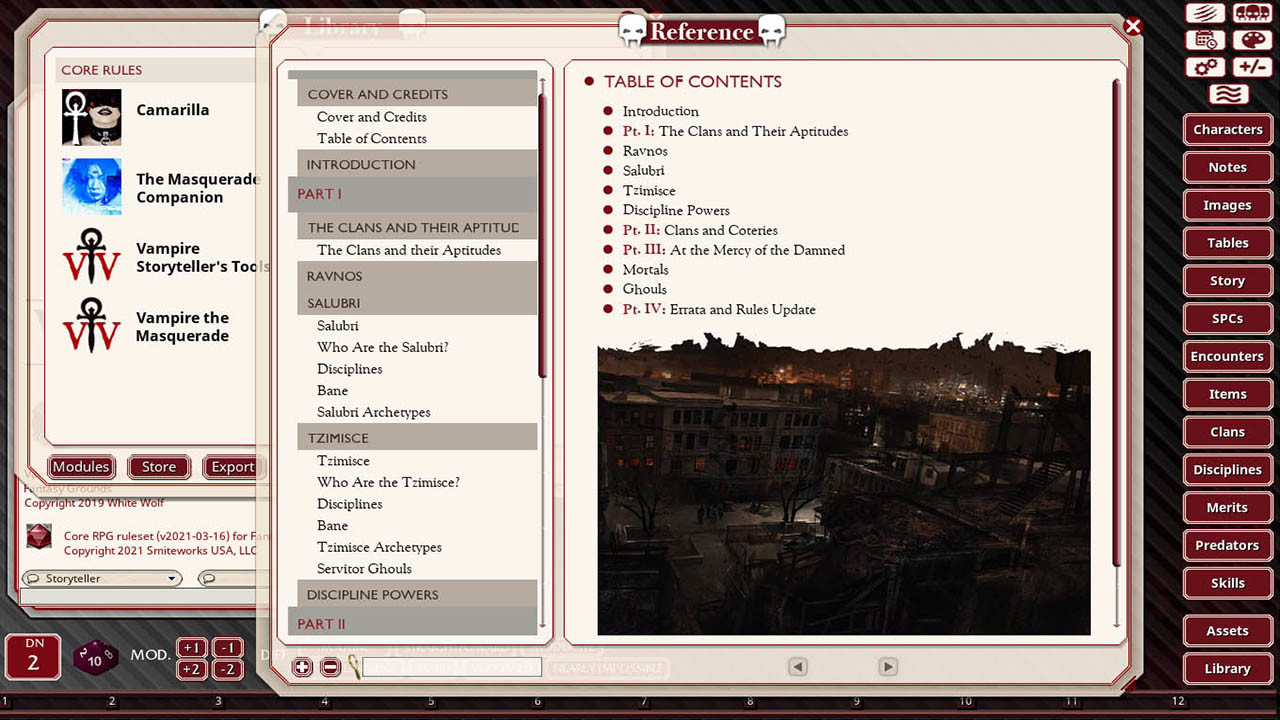Open the Storyteller speaker dropdown
The image size is (1280, 720).
(x=101, y=578)
